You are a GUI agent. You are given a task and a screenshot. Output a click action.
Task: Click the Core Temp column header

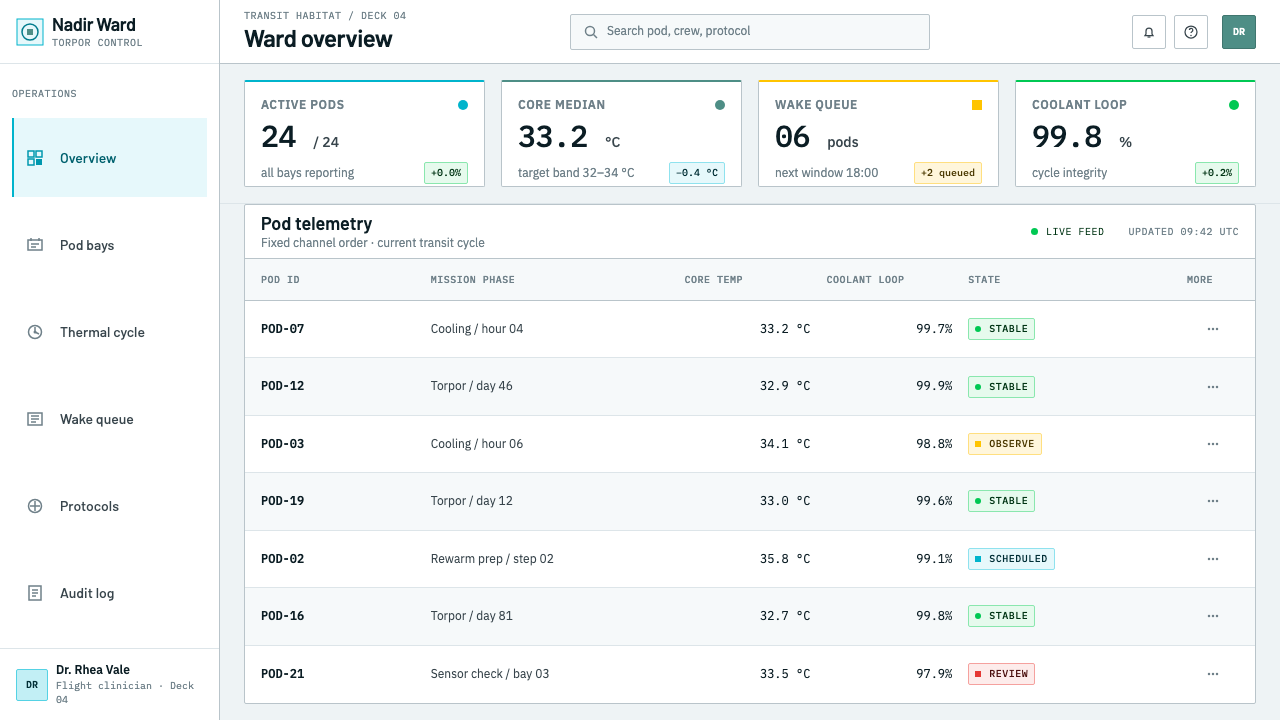point(713,280)
